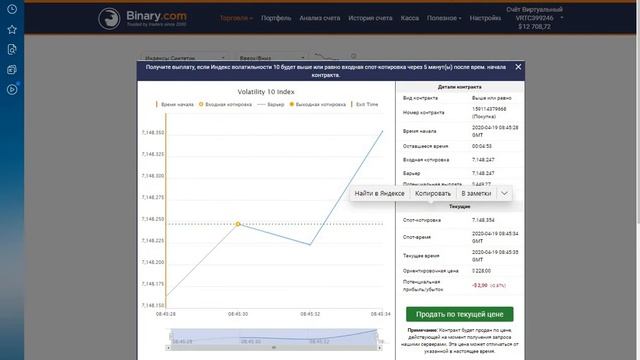This screenshot has width=640, height=360.
Task: Open the Вверх/Вниз contract type dropdown
Action: [x=272, y=58]
